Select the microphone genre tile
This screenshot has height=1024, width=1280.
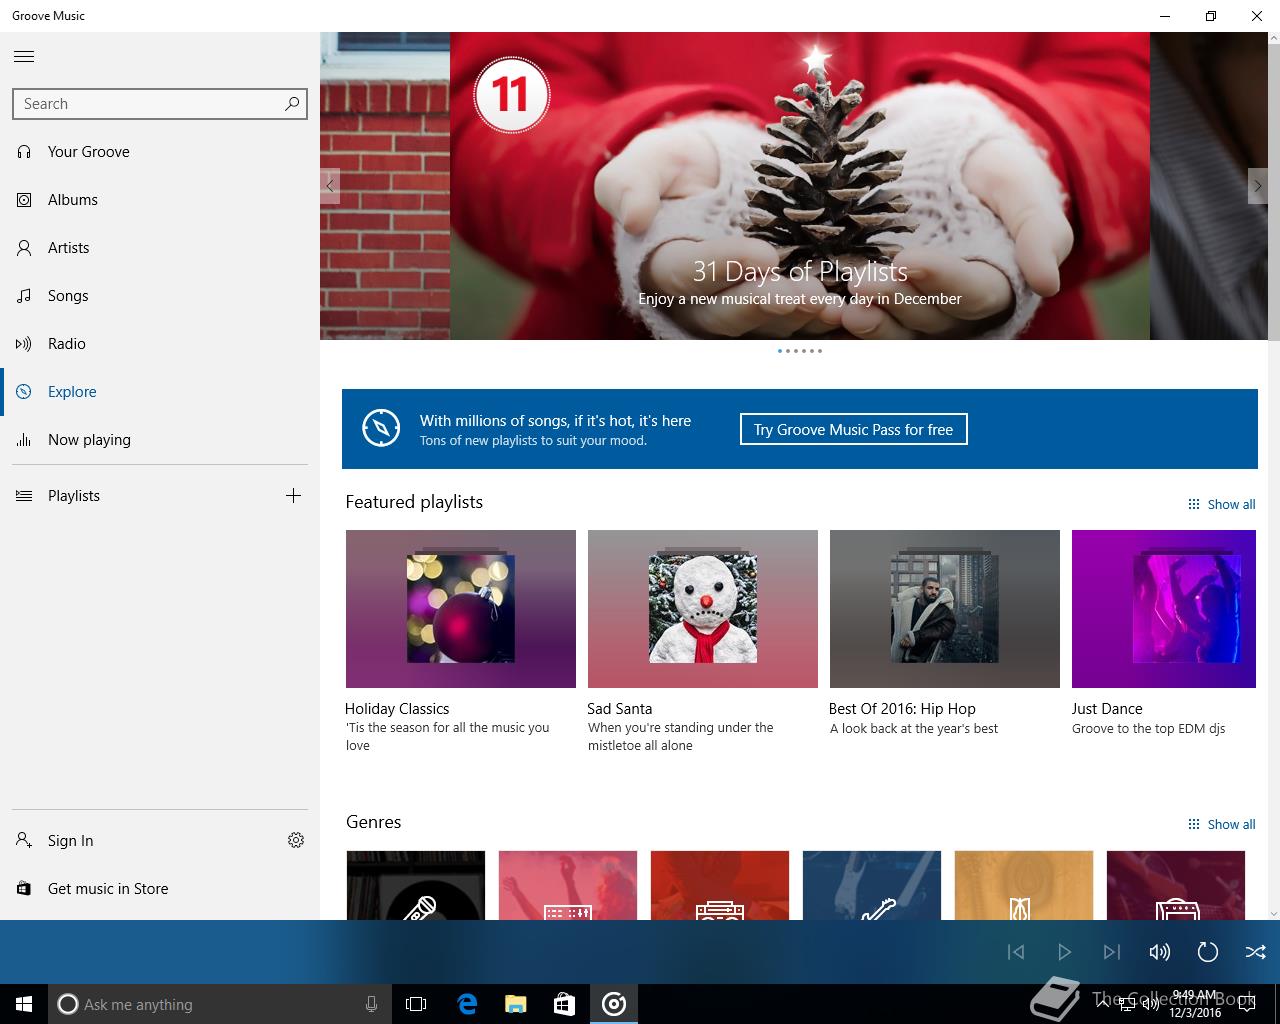tap(416, 885)
